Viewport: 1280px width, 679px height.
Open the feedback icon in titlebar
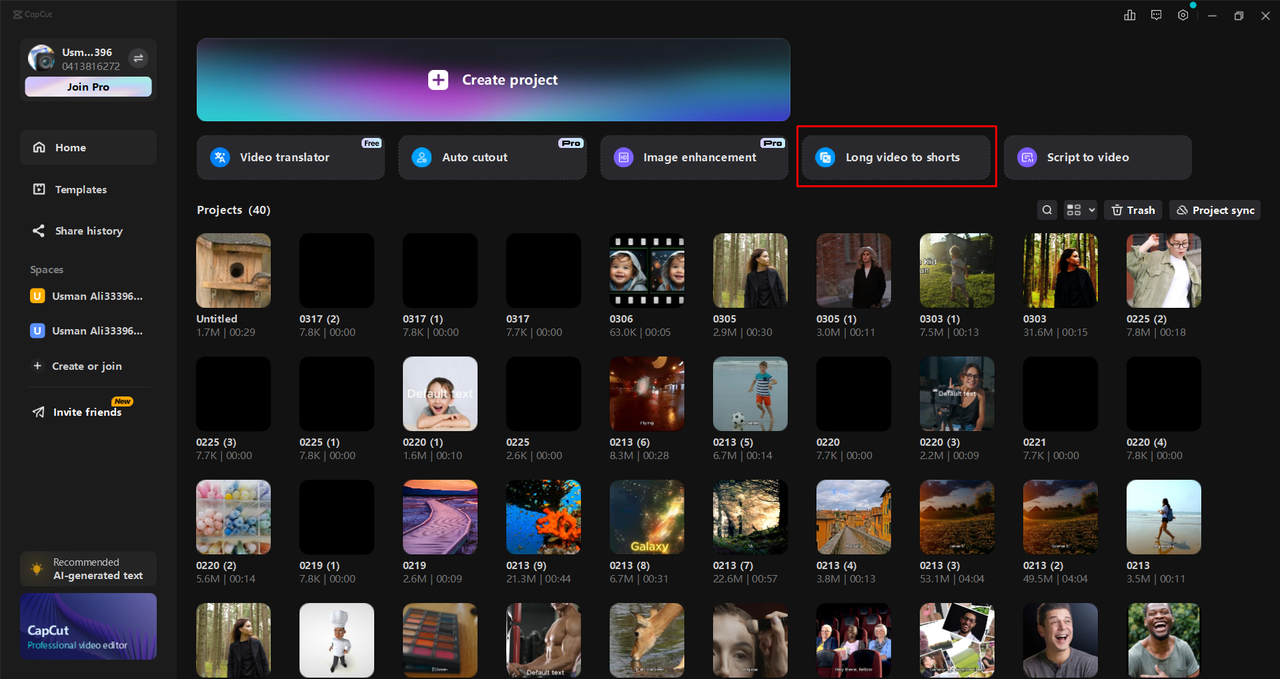(1156, 15)
